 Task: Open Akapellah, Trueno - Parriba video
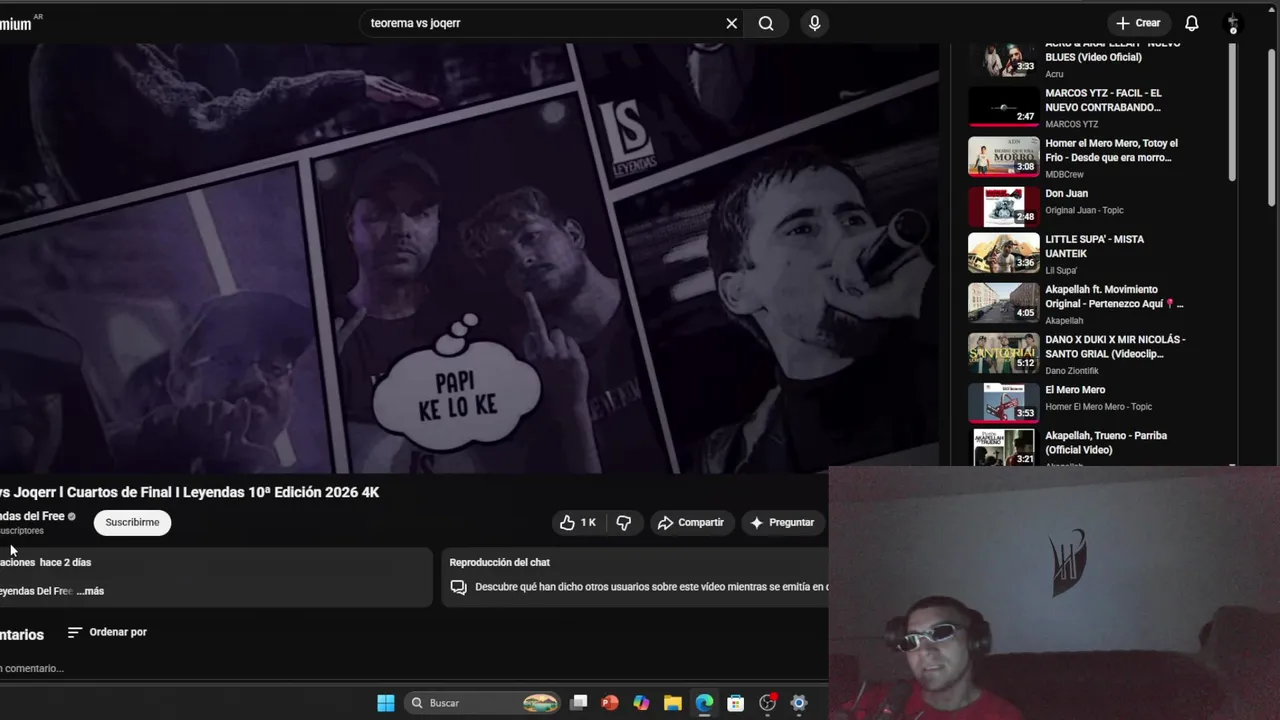coord(1106,442)
